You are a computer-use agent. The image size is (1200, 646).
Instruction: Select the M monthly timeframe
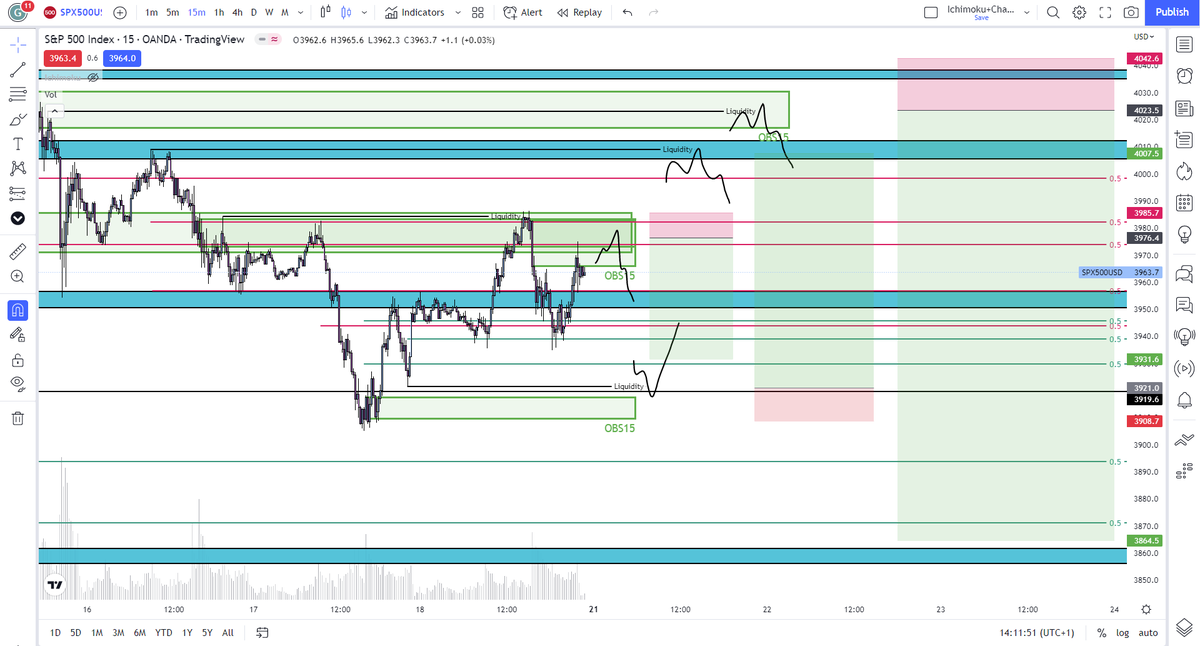(x=285, y=12)
